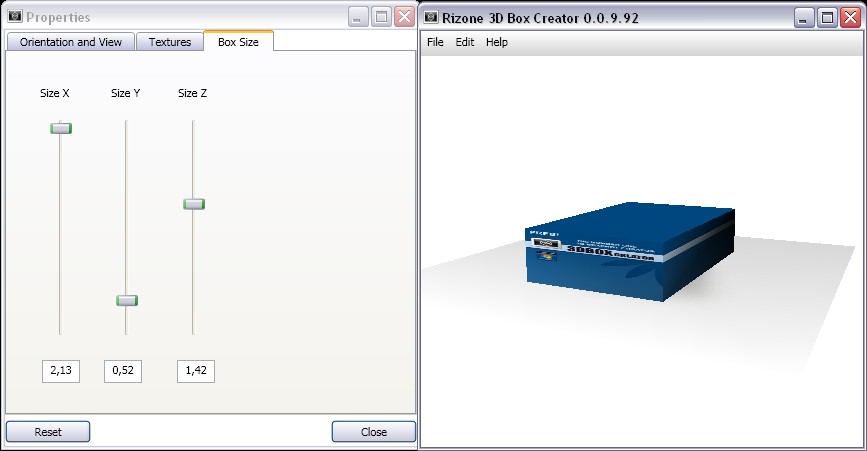Click the Size Y slider handle
Screen dimensions: 867x451
click(127, 300)
